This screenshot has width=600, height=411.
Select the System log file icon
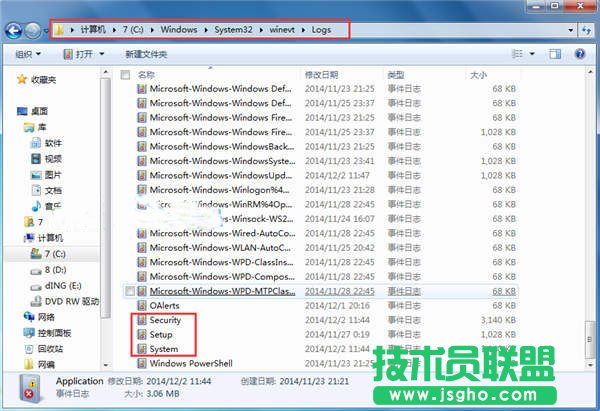142,349
